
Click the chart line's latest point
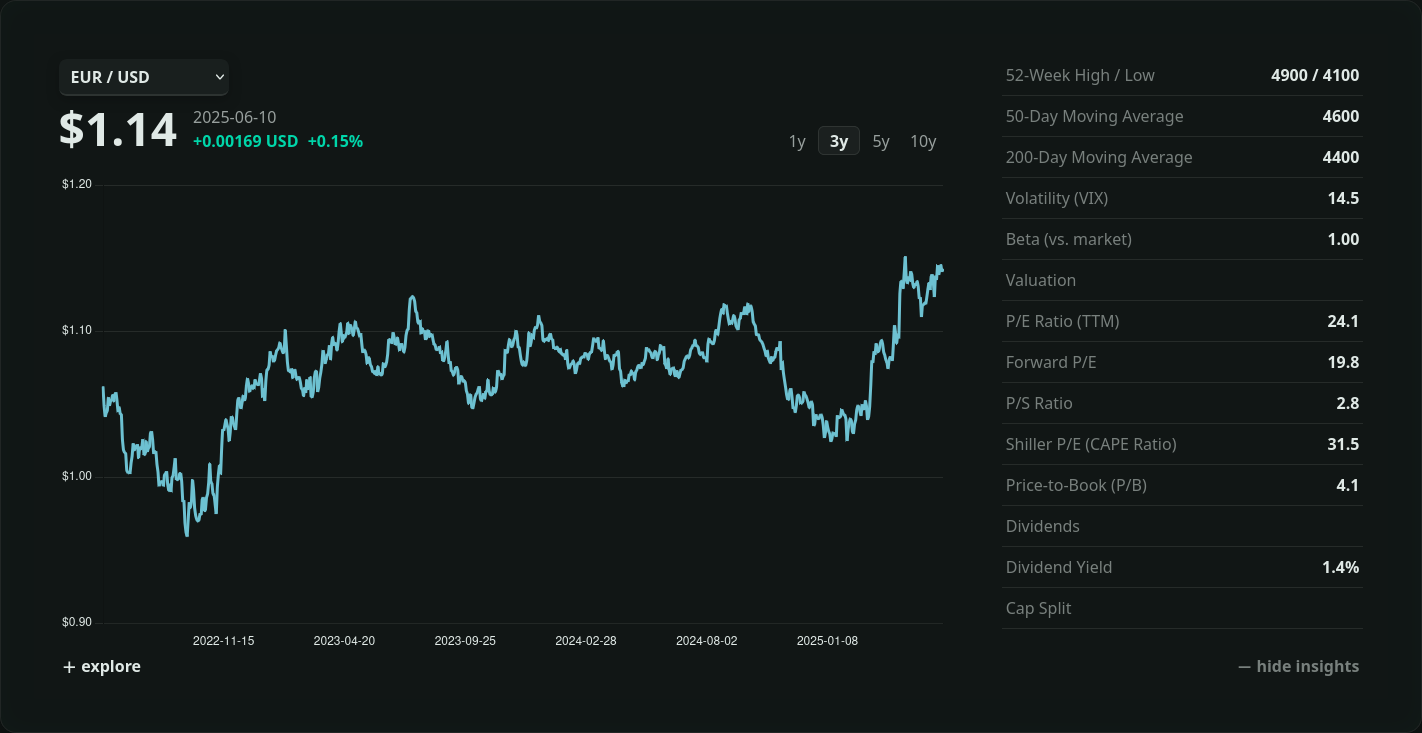[942, 270]
